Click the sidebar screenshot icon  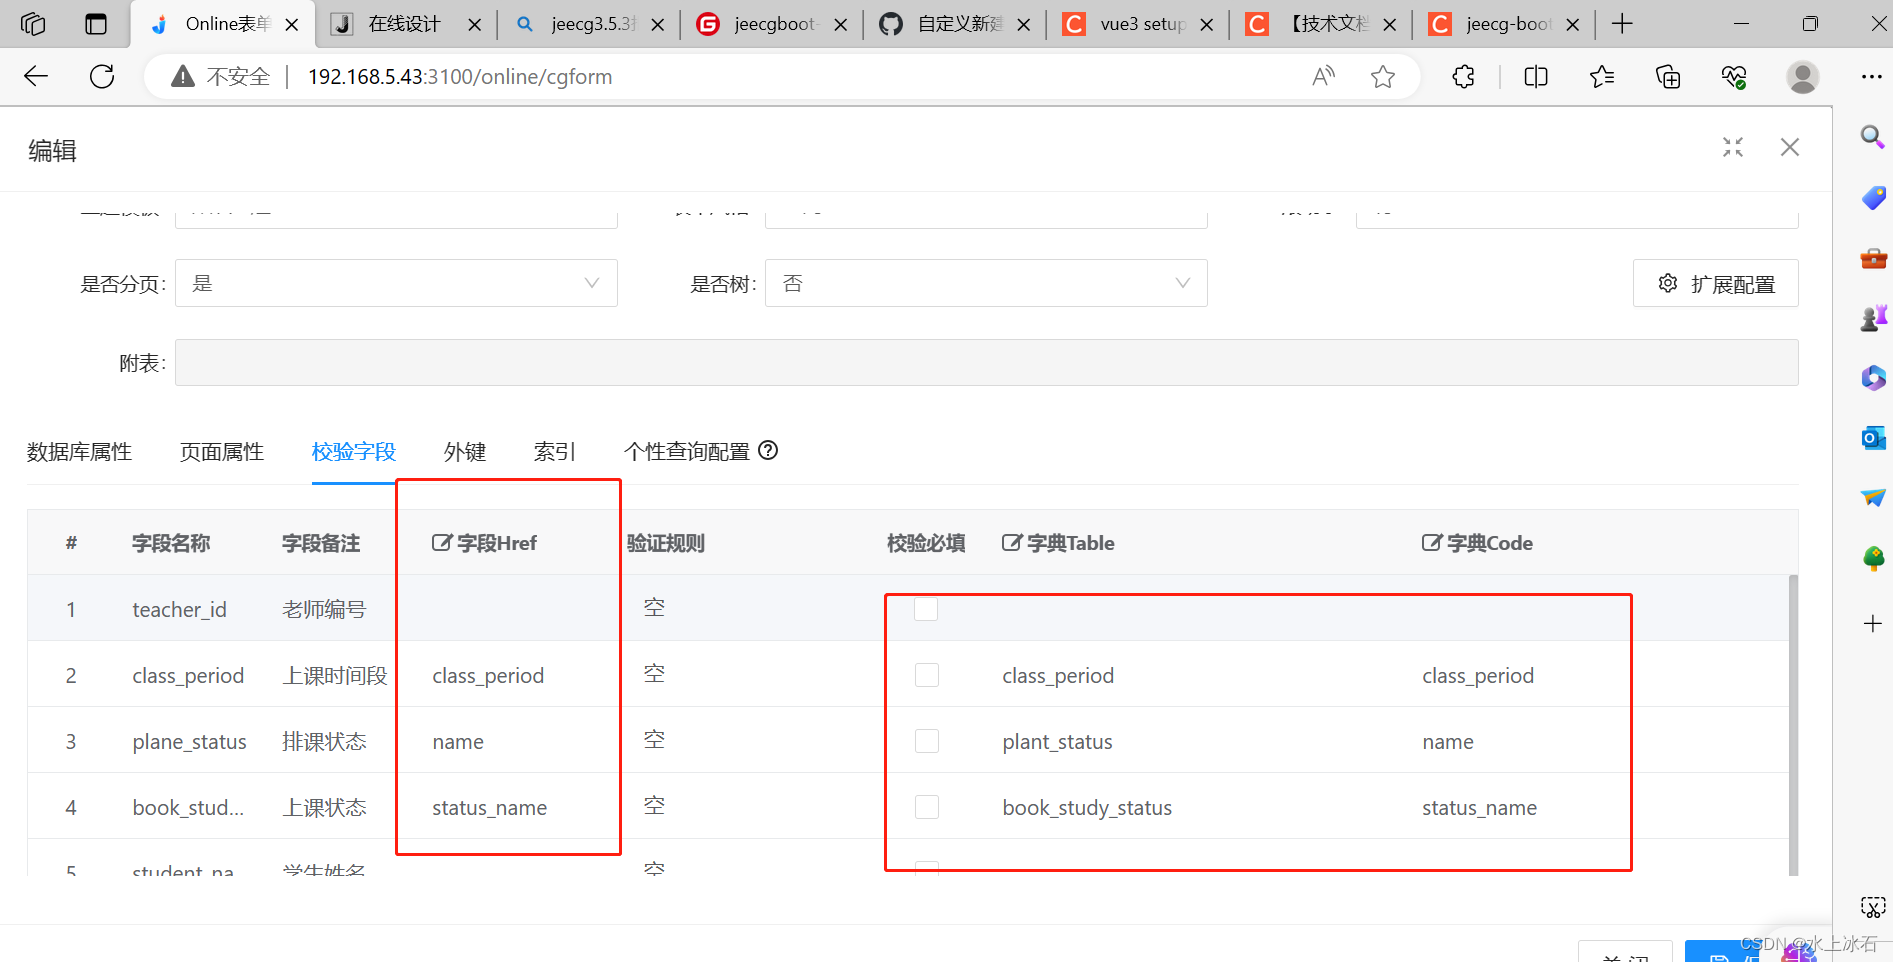(1873, 907)
